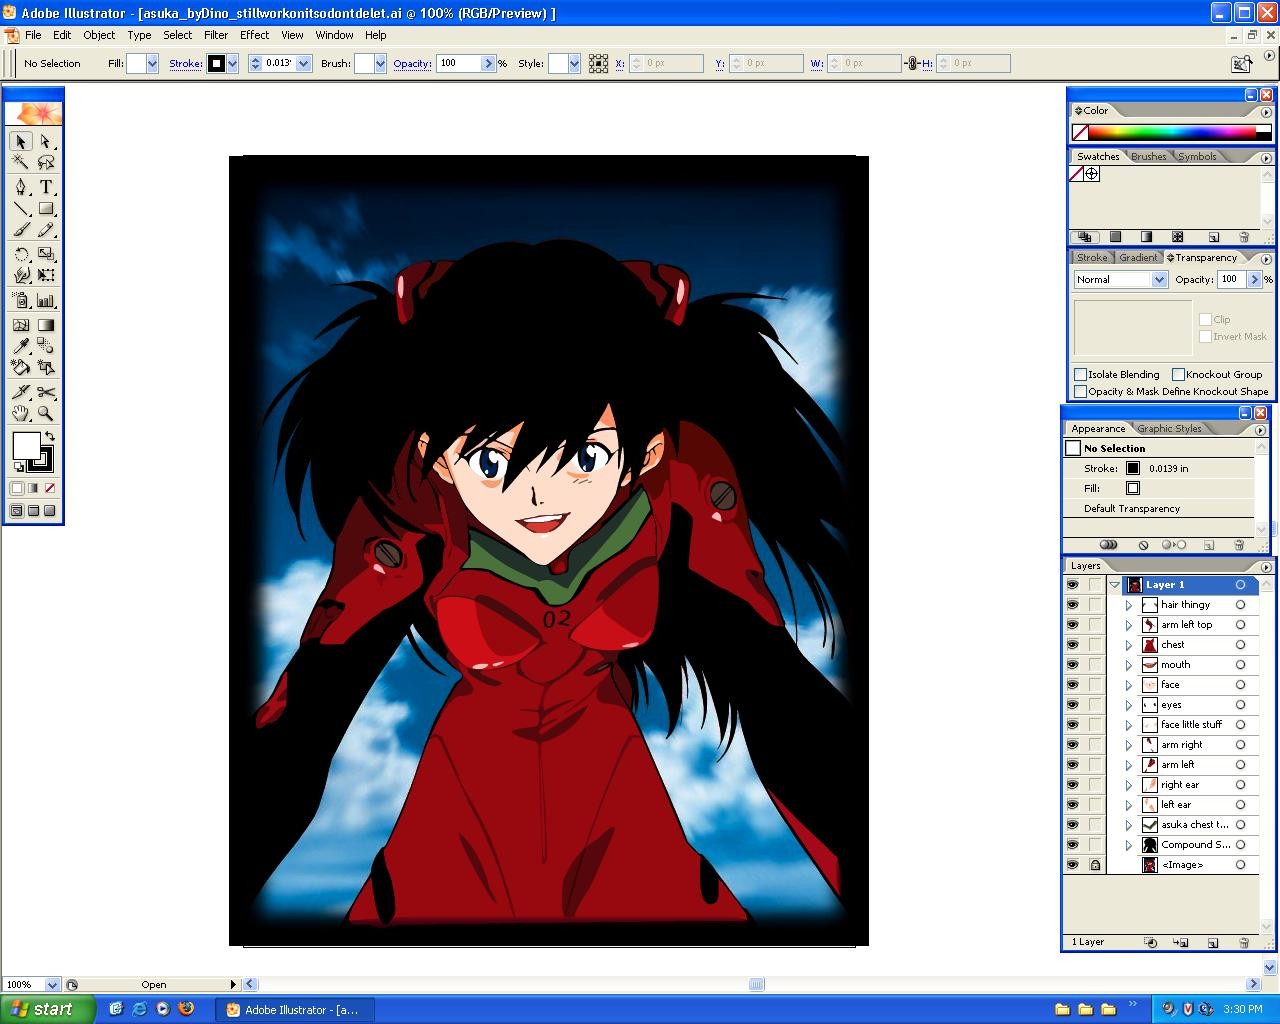The width and height of the screenshot is (1280, 1024).
Task: Open the Windows start menu
Action: [x=47, y=1009]
